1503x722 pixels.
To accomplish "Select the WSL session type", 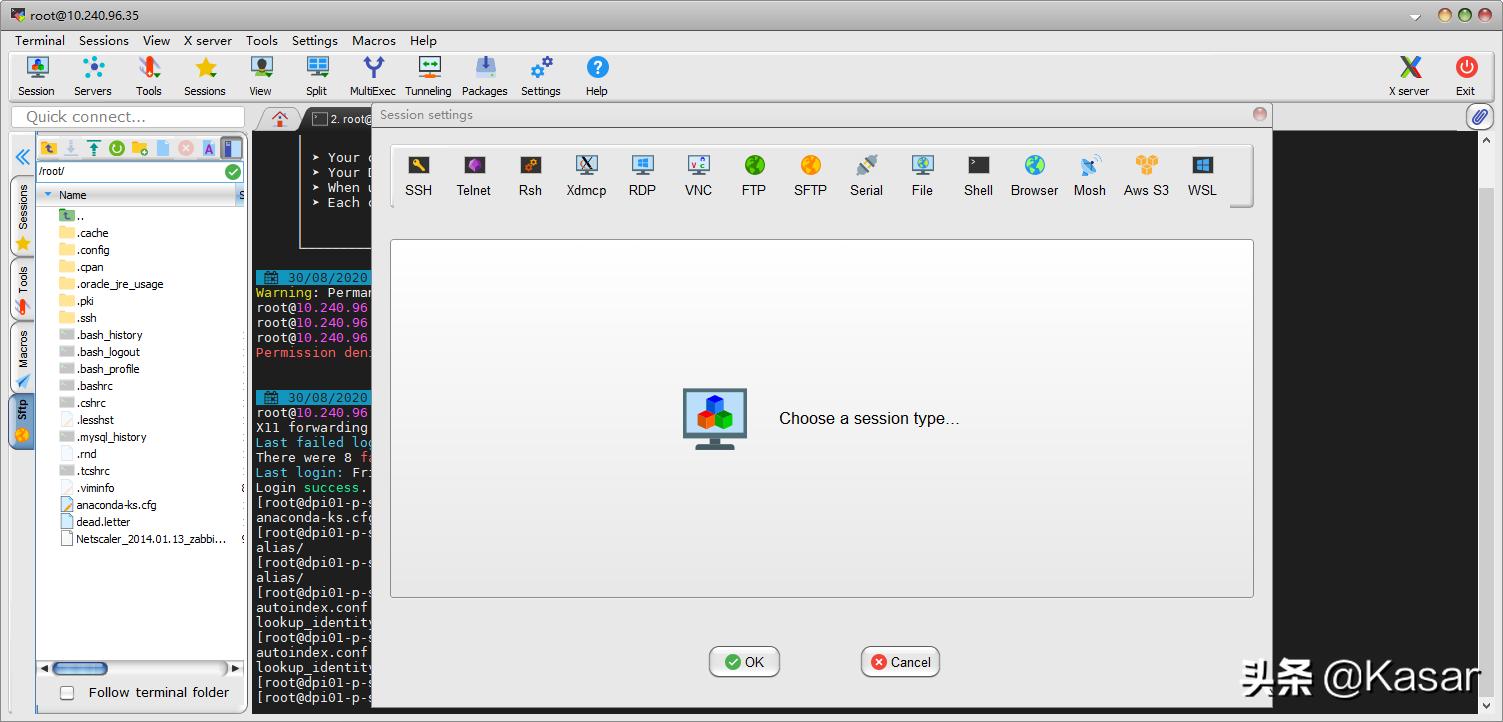I will coord(1202,176).
